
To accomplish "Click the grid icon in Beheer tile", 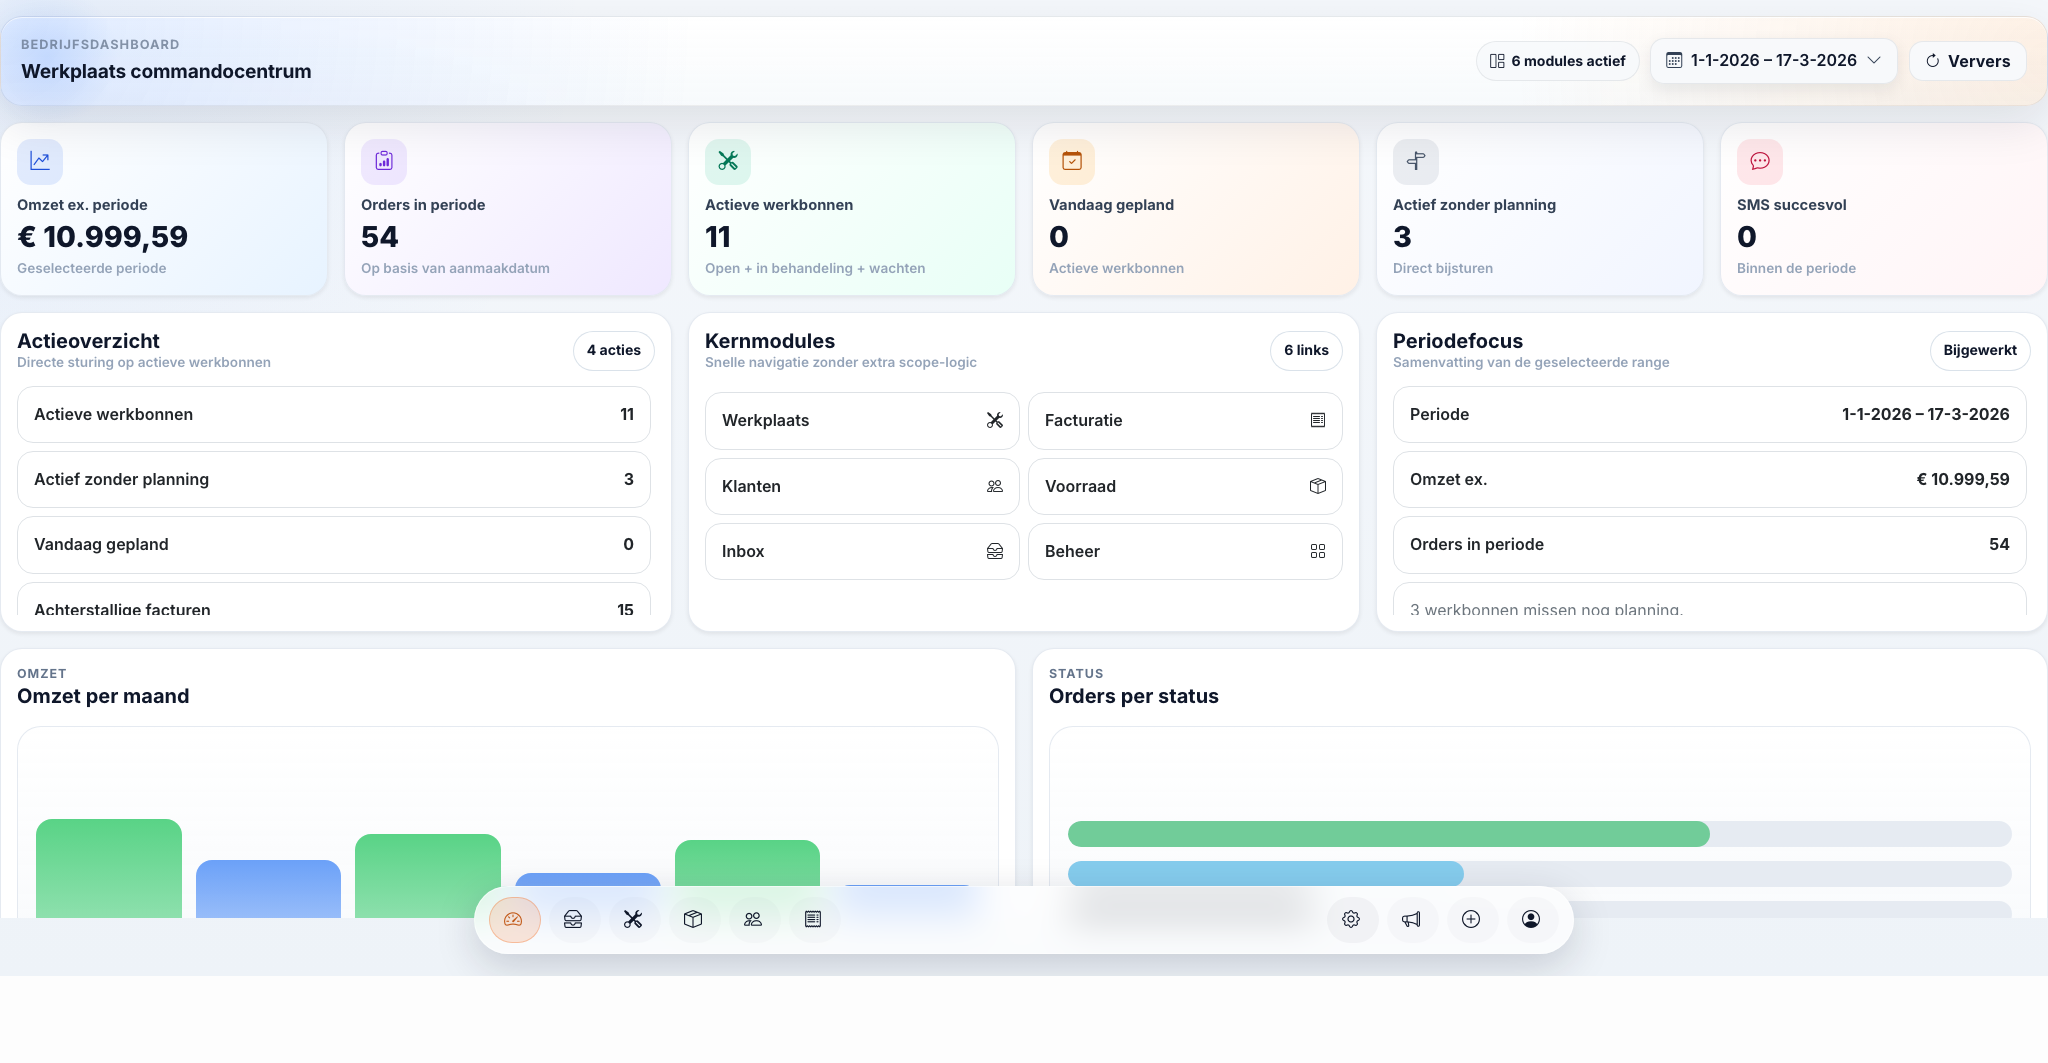I will (1318, 551).
